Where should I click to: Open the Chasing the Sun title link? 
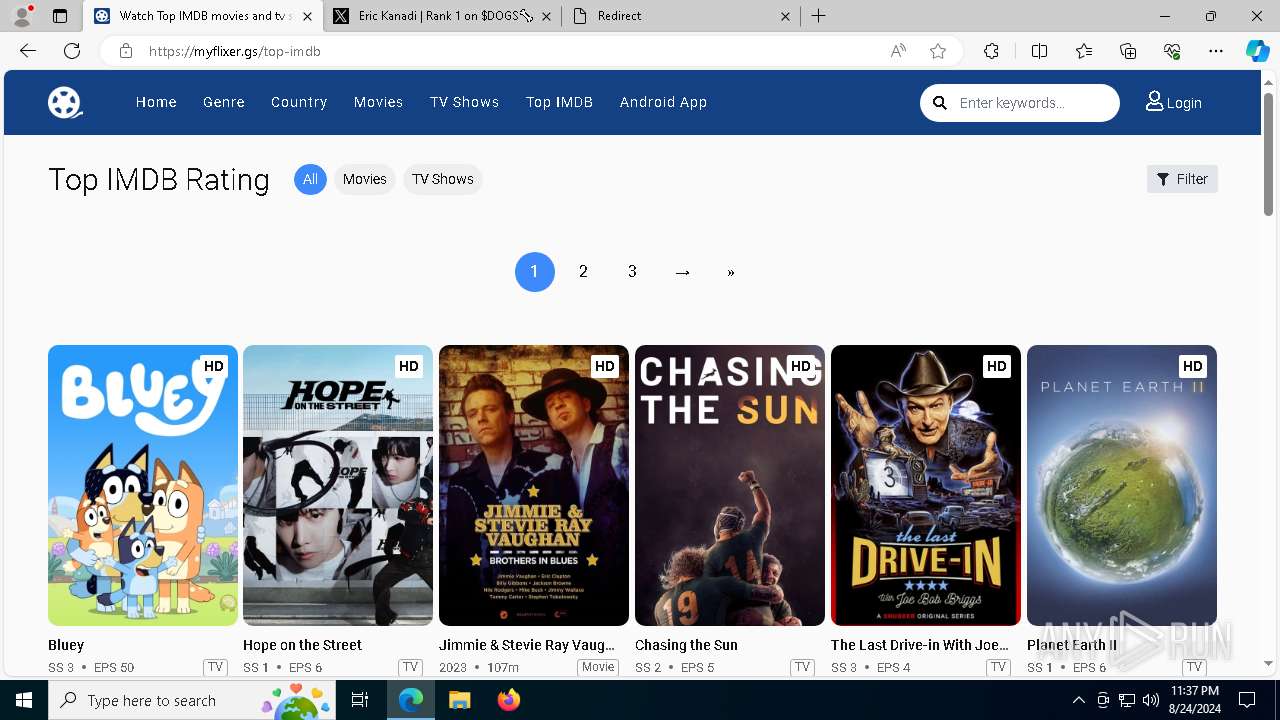(x=686, y=645)
